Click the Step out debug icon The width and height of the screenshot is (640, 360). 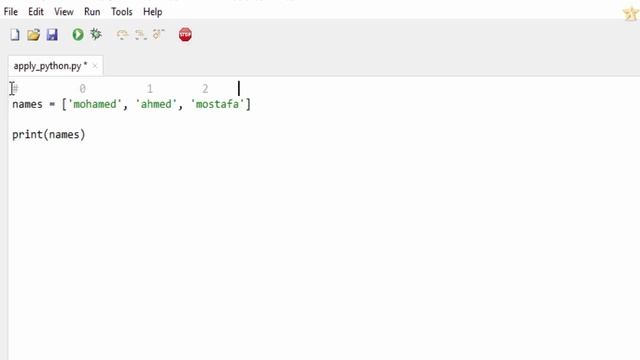[x=159, y=34]
